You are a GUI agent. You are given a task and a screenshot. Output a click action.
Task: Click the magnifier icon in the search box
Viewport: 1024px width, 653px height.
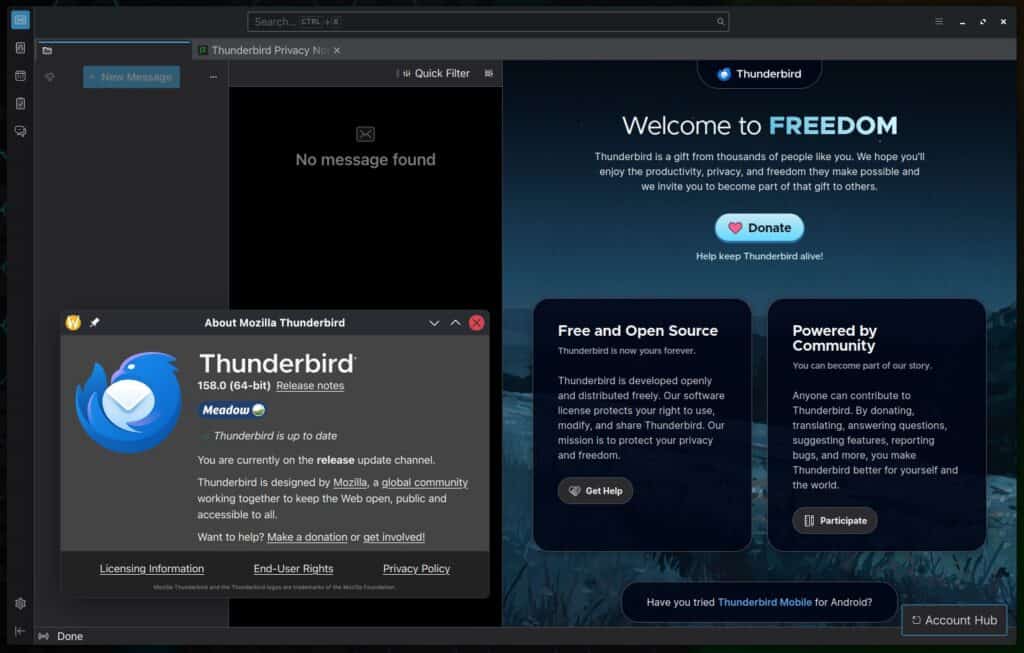(720, 22)
